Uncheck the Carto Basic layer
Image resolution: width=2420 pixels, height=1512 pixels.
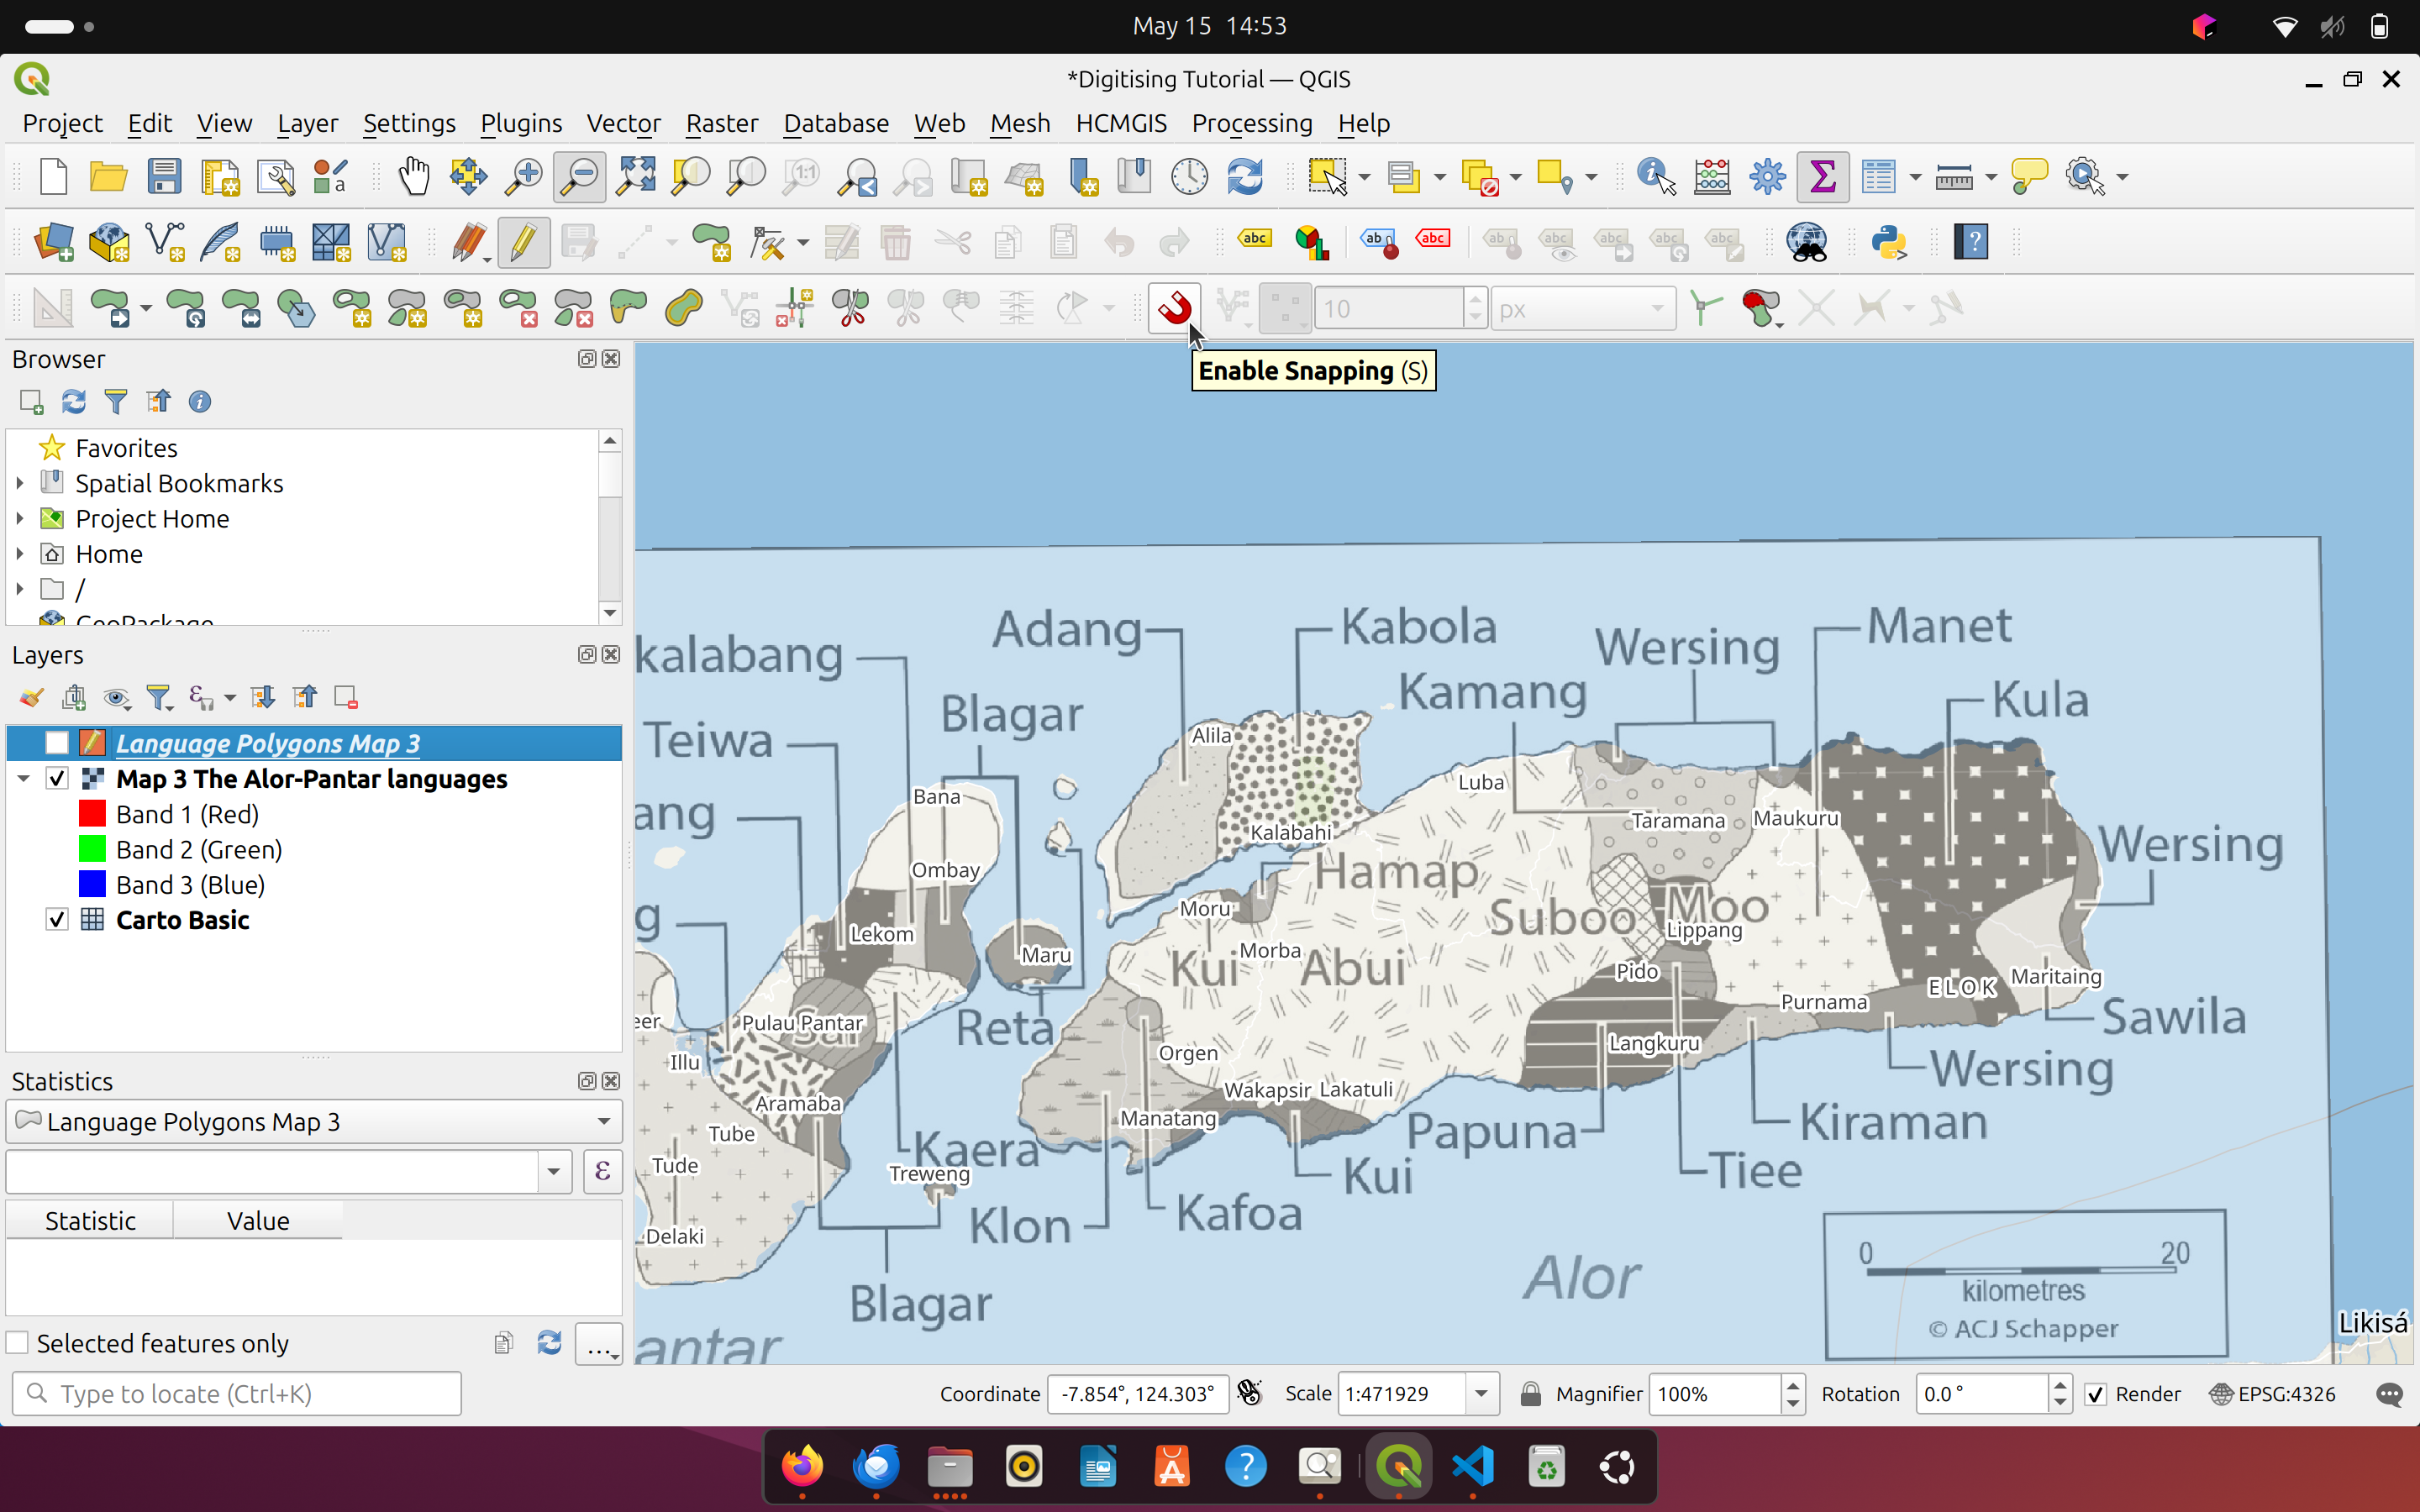(x=57, y=919)
